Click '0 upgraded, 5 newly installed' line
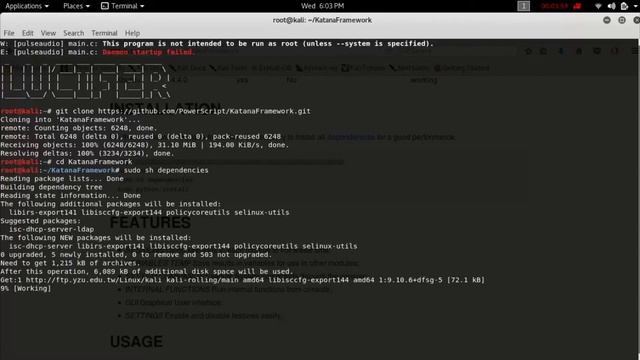The image size is (640, 360). coord(136,255)
